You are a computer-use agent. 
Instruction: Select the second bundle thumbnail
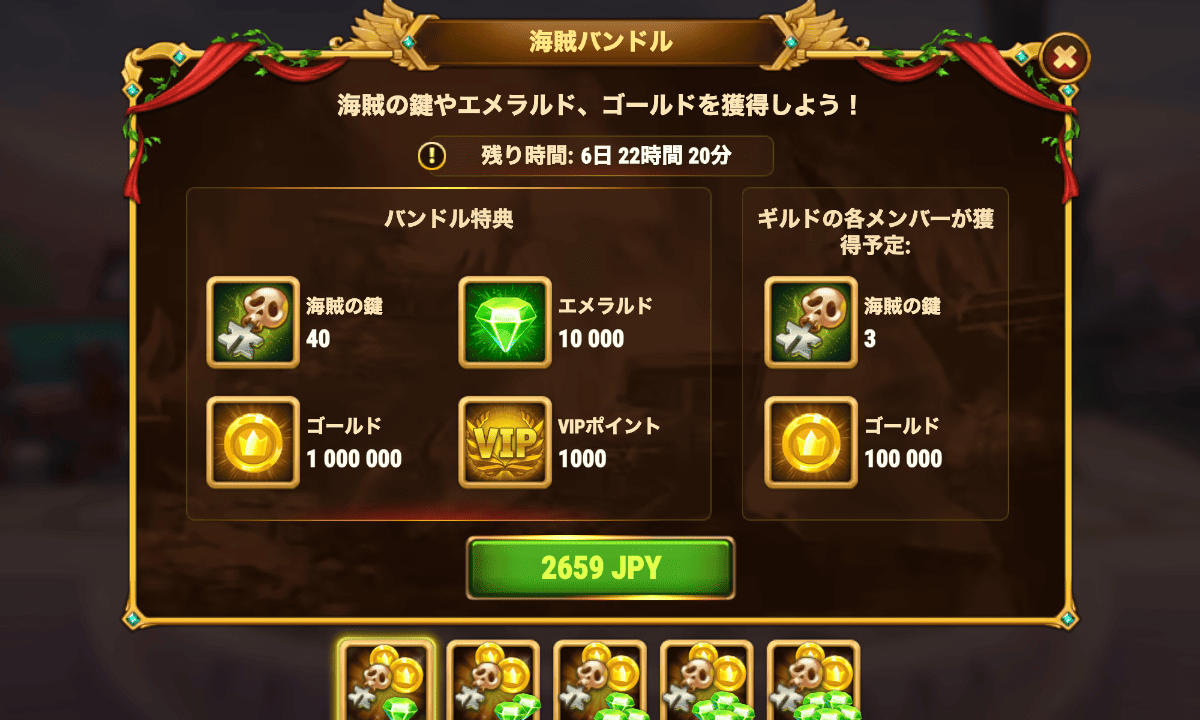(493, 680)
